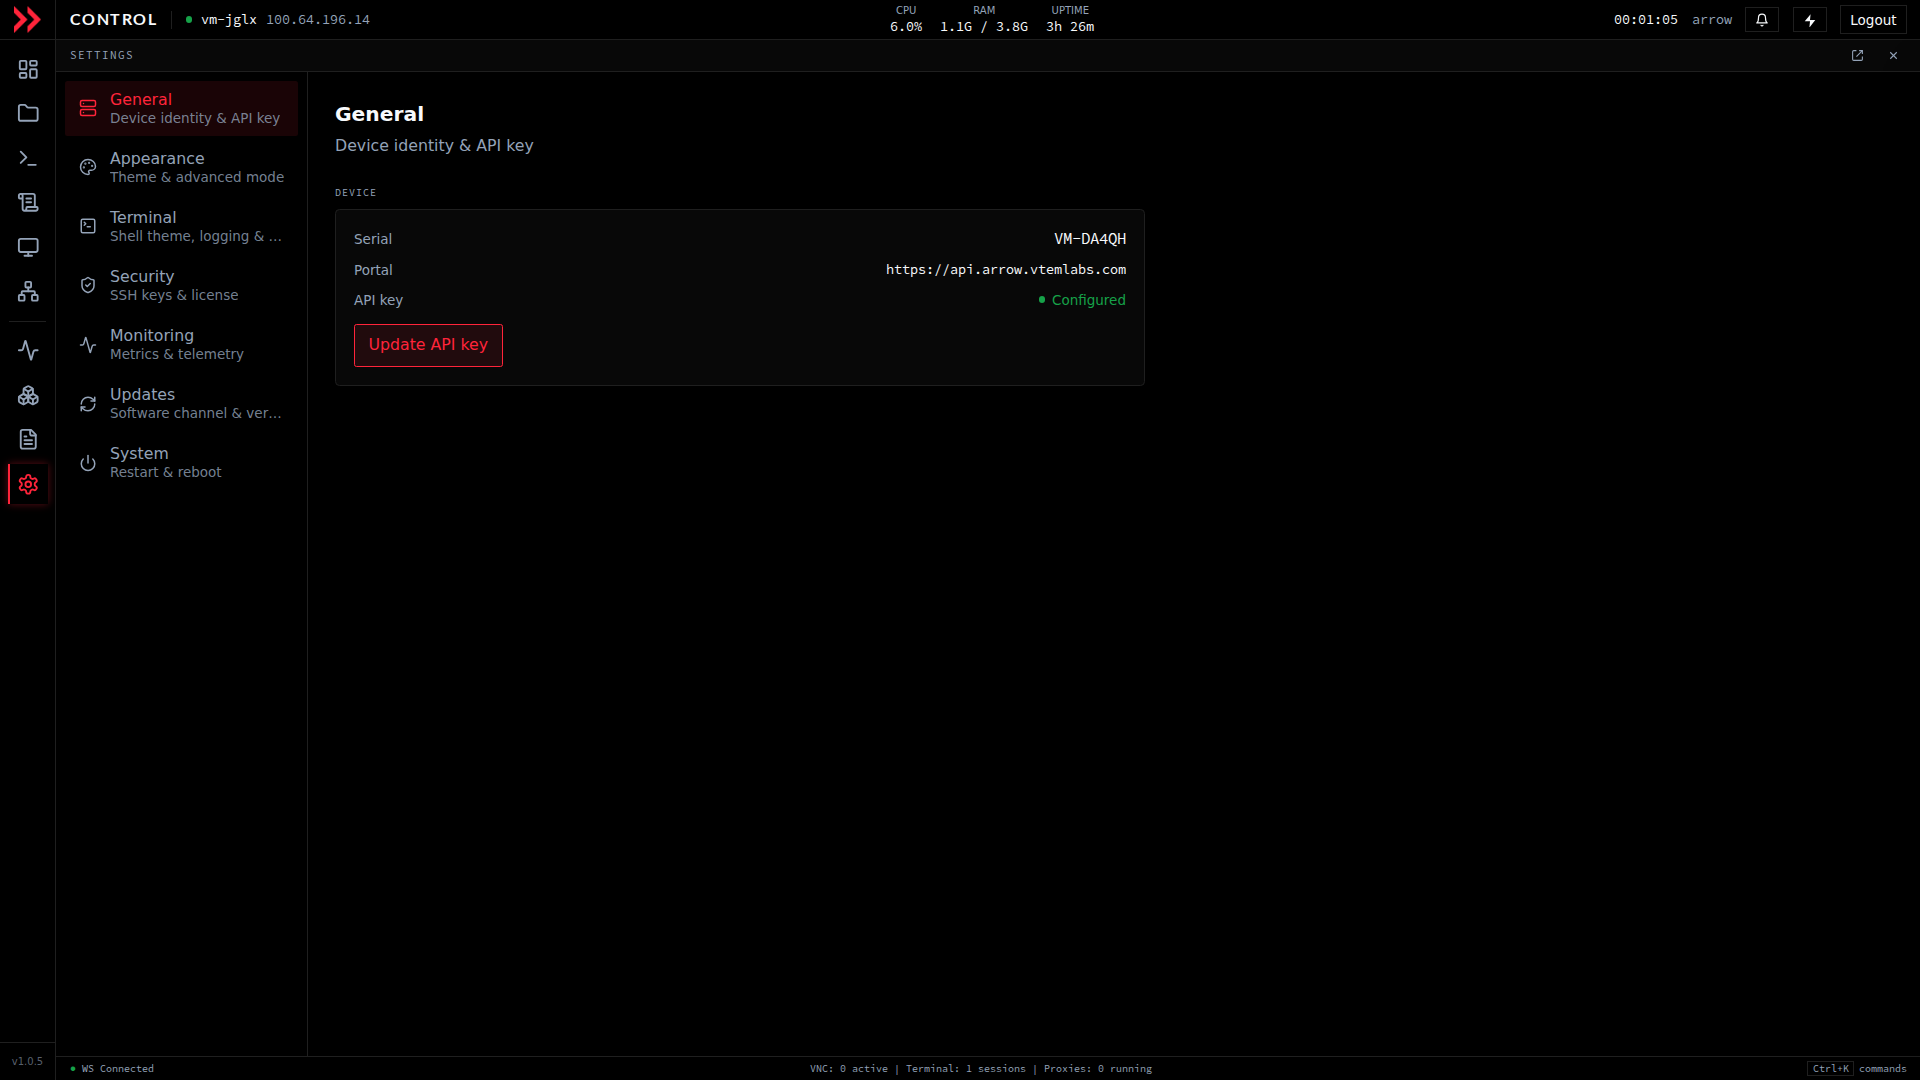Click the General server icon
The height and width of the screenshot is (1080, 1920).
pyautogui.click(x=88, y=108)
